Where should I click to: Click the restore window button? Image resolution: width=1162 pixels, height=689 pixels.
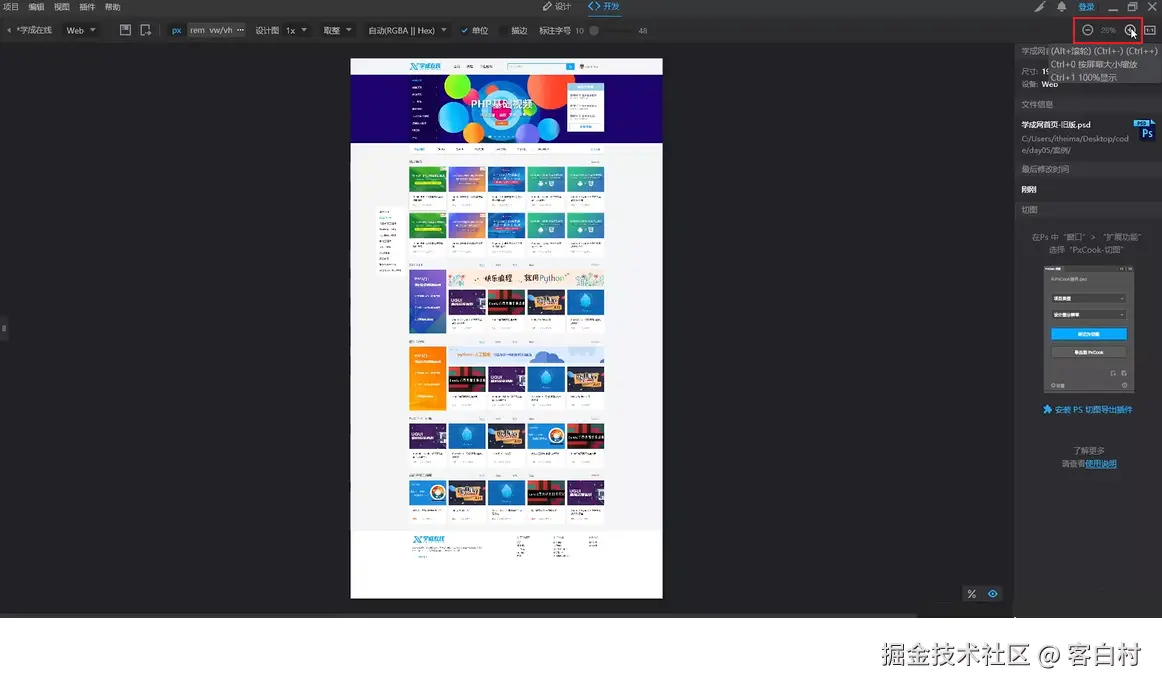1132,7
